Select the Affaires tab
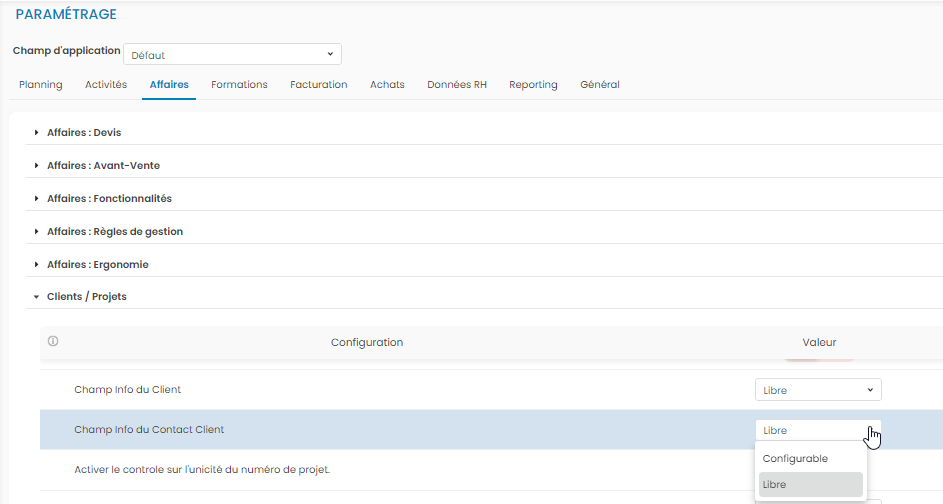Screen dimensions: 943x504 click(169, 85)
